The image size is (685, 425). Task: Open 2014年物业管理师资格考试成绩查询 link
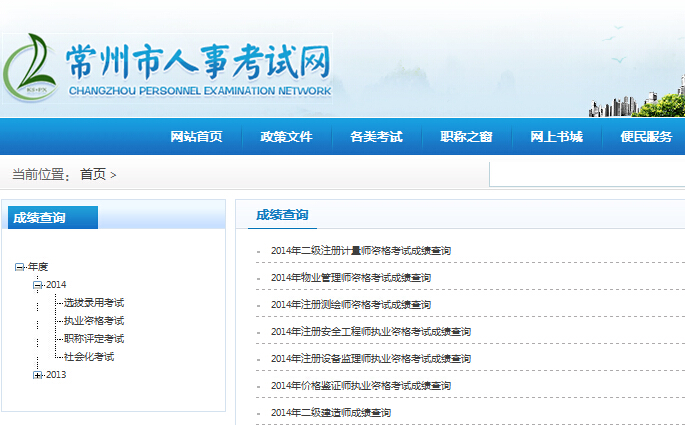coord(351,278)
